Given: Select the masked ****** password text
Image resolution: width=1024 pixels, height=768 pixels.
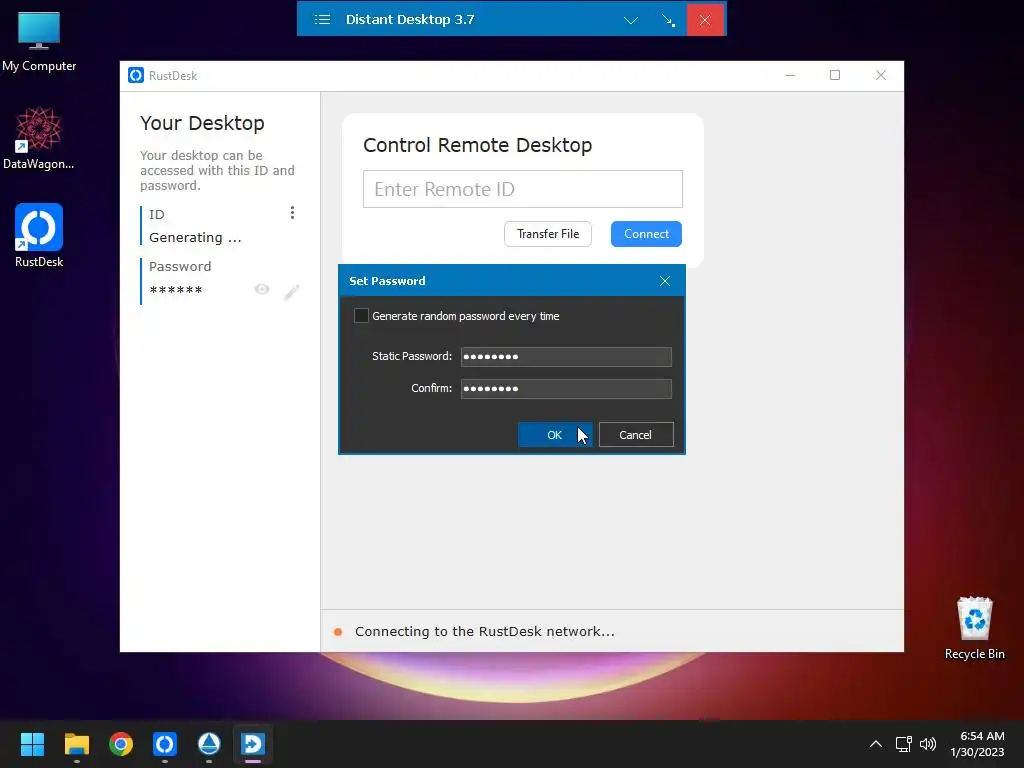Looking at the screenshot, I should click(x=176, y=290).
